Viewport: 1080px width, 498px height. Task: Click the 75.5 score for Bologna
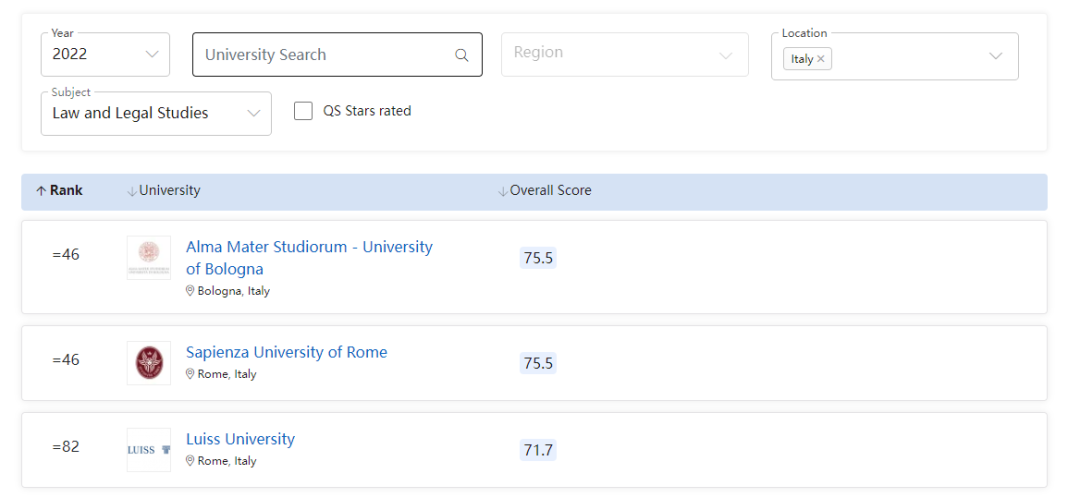click(x=538, y=258)
